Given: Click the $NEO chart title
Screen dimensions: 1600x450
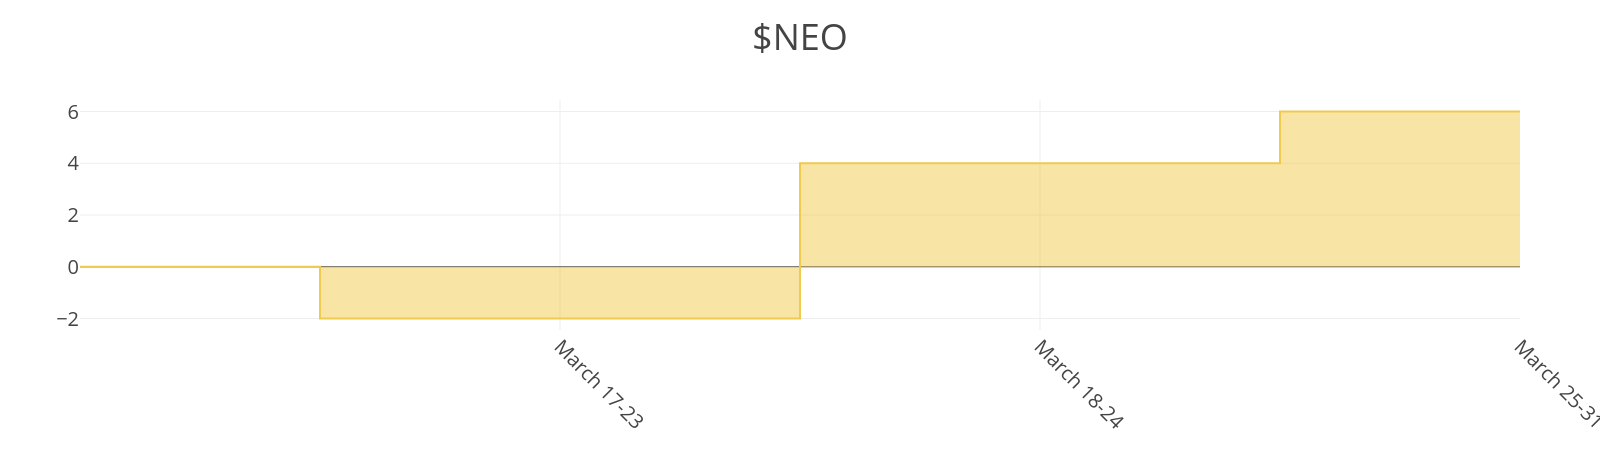Looking at the screenshot, I should [x=799, y=38].
